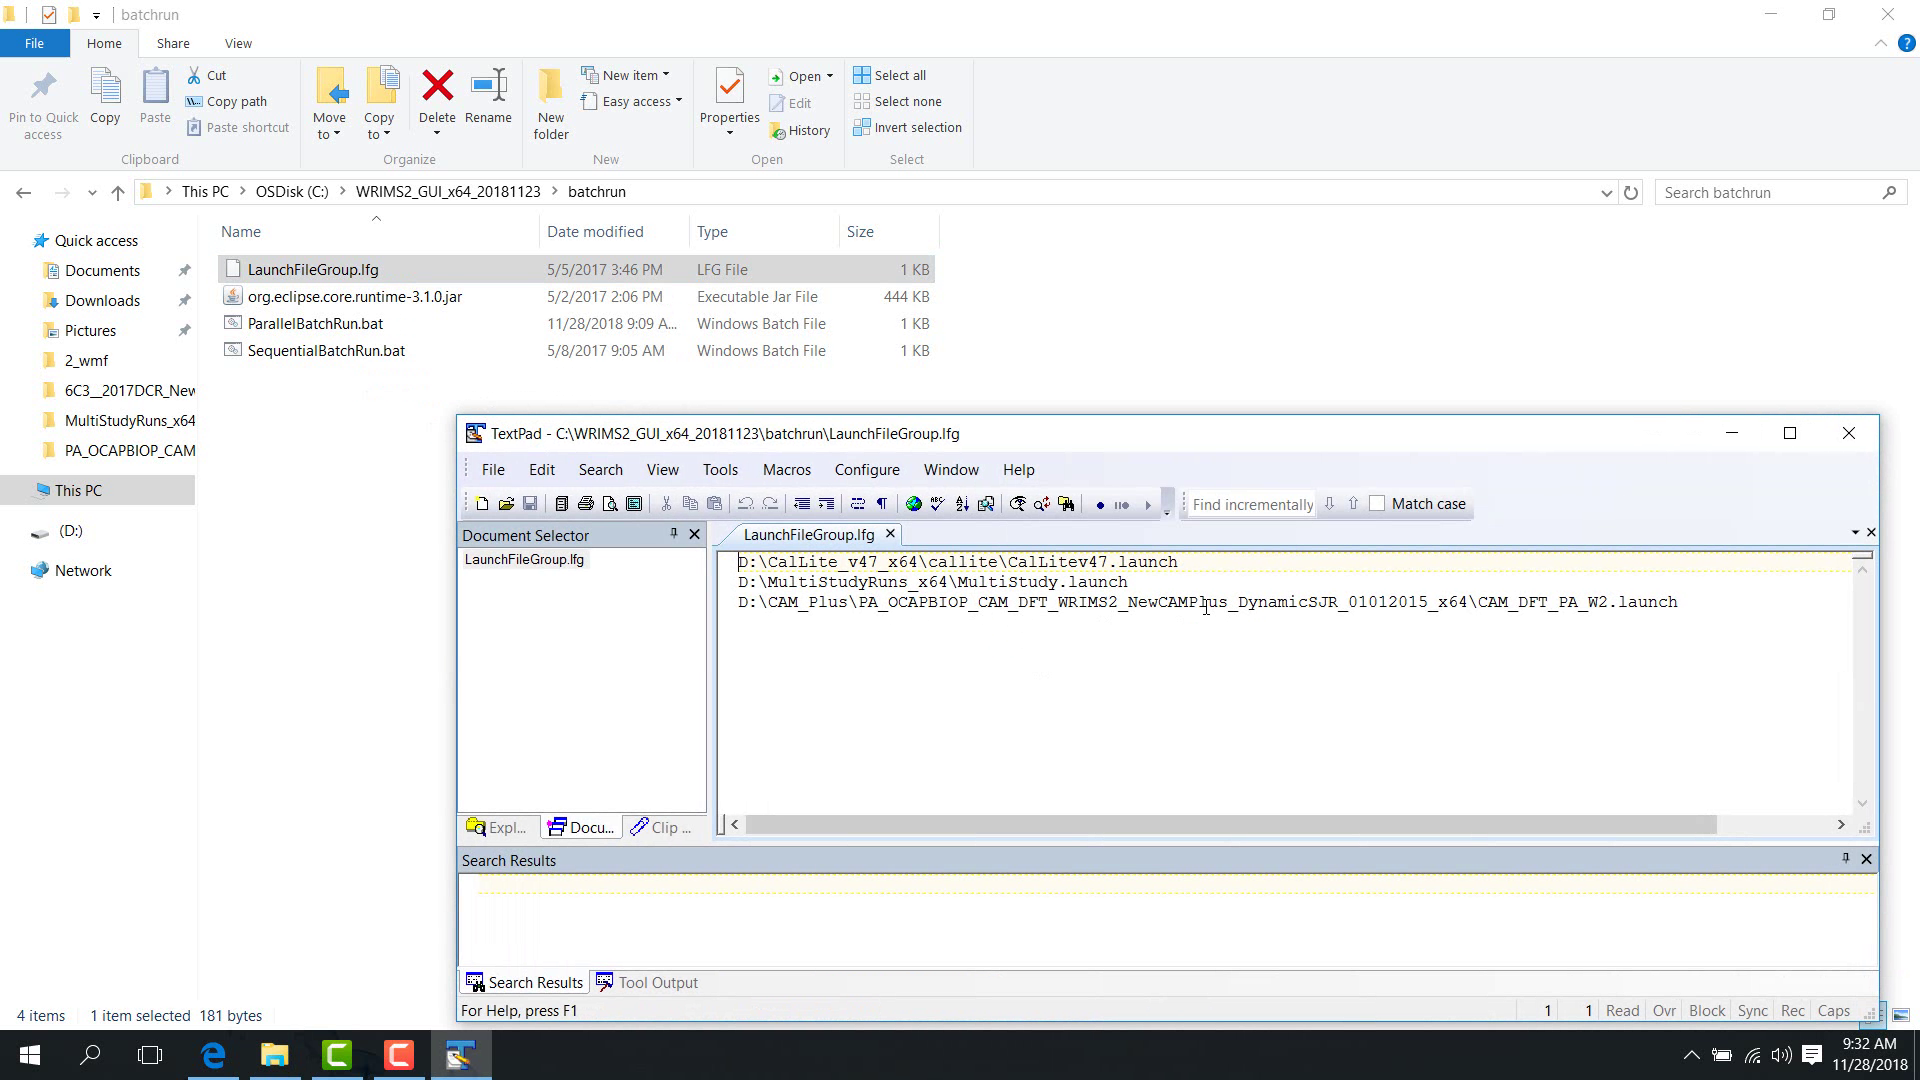The height and width of the screenshot is (1080, 1920).
Task: Expand the Open button dropdown arrow
Action: coord(830,76)
